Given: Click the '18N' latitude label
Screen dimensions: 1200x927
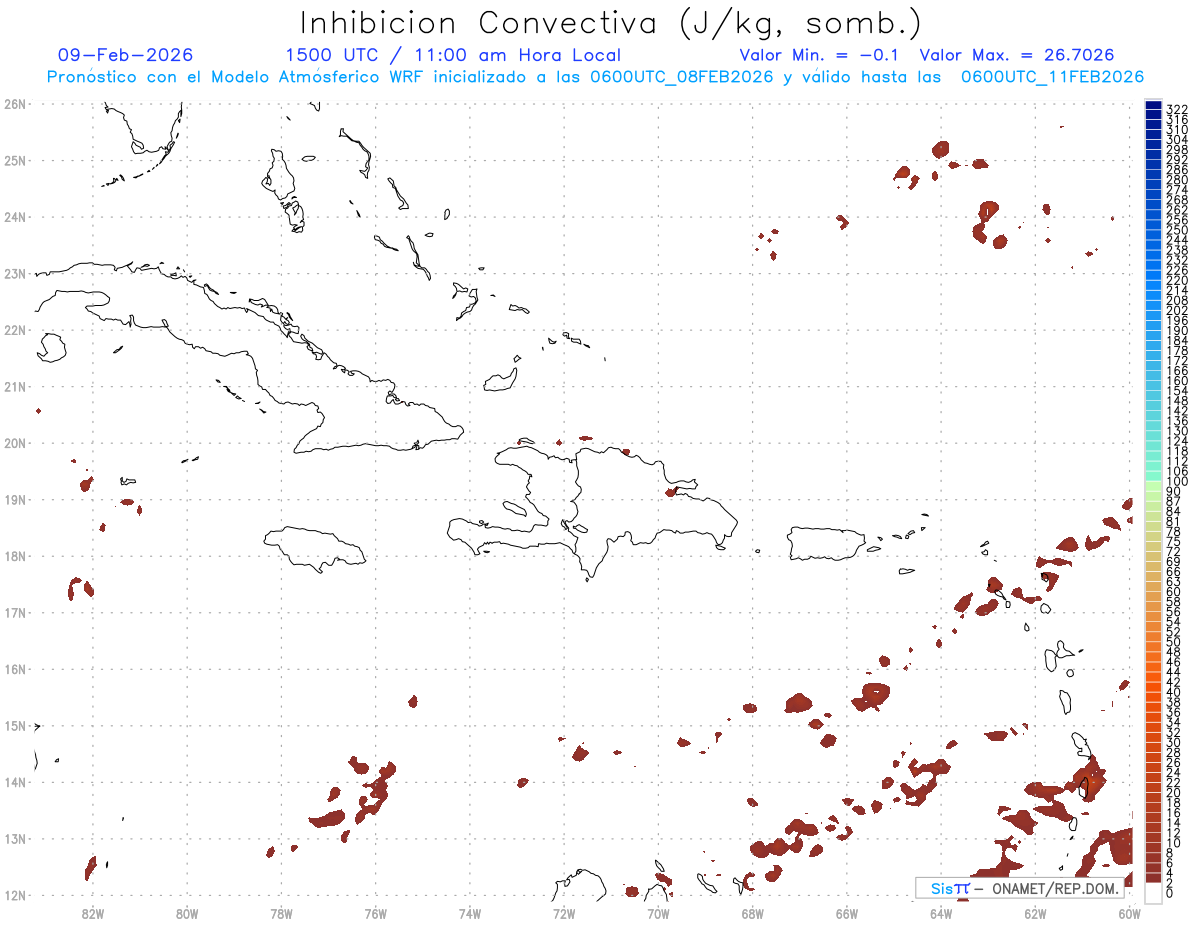Looking at the screenshot, I should (15, 556).
